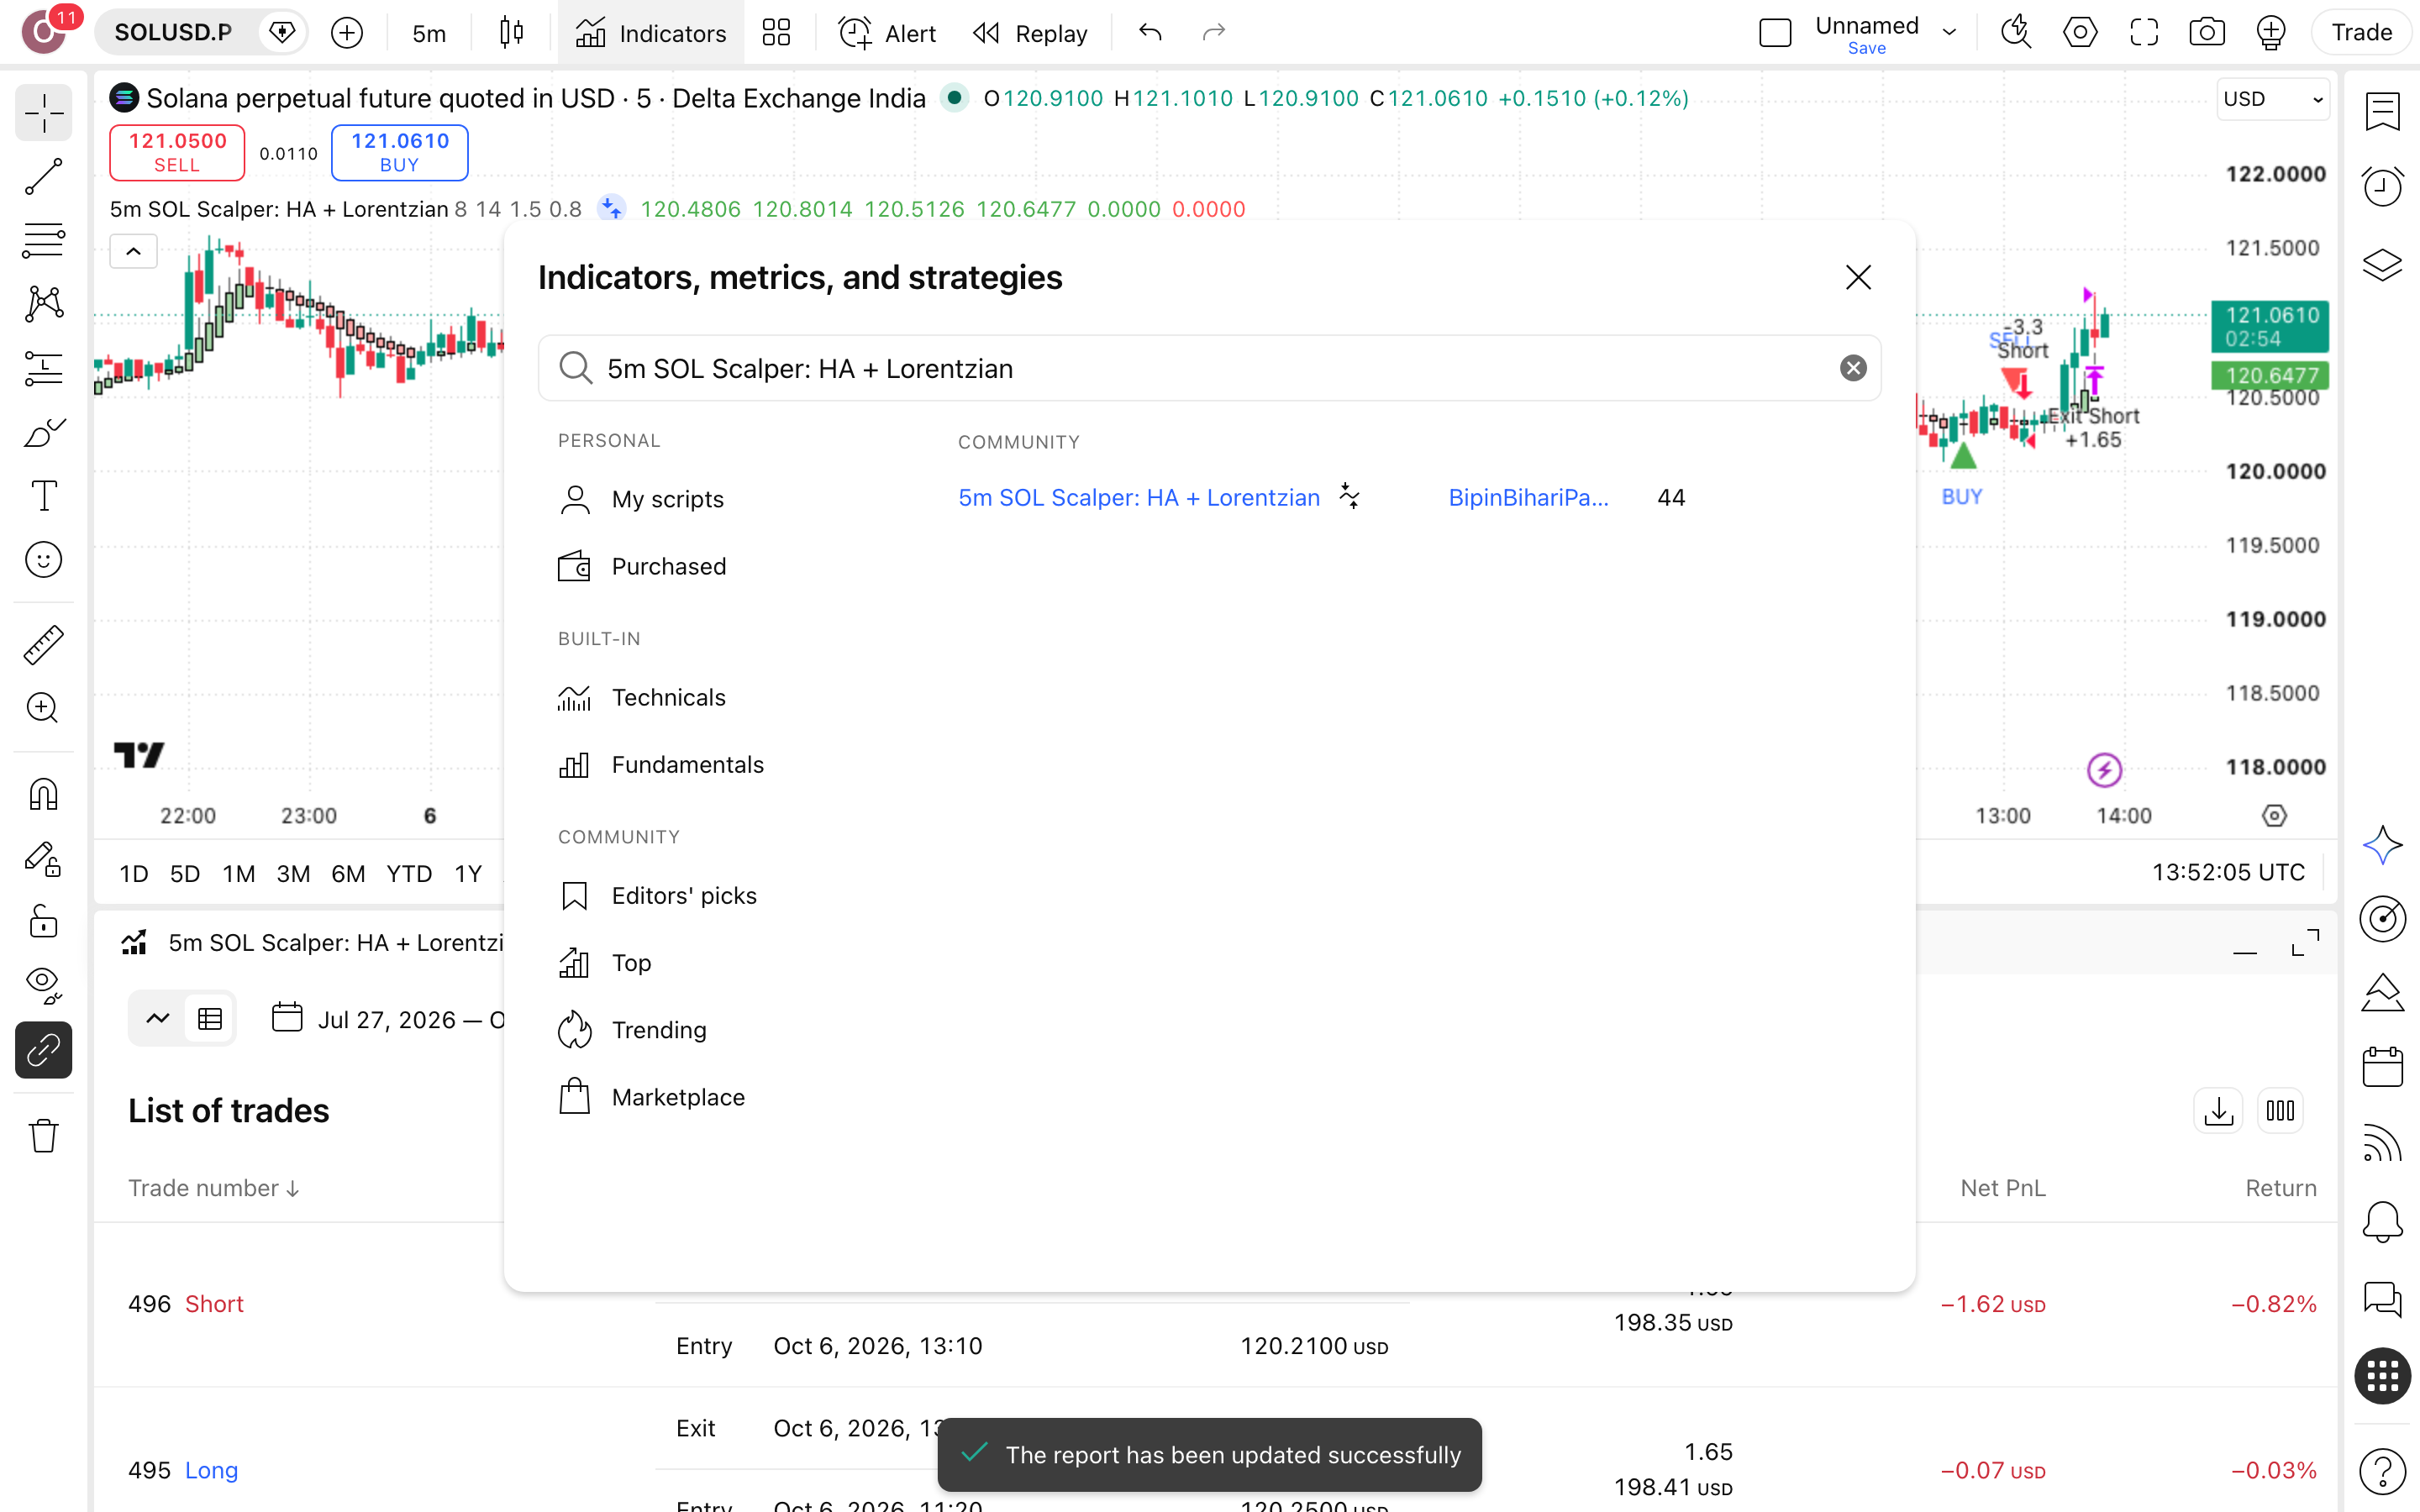The image size is (2420, 1512).
Task: Expand the Unnamed layout dropdown arrow
Action: tap(1949, 33)
